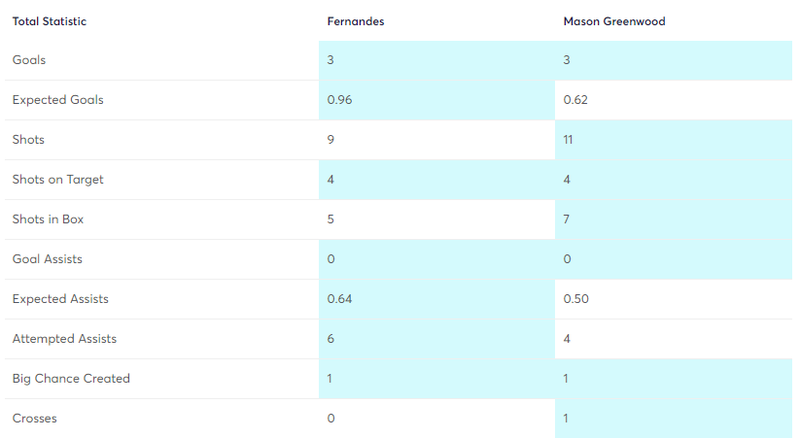The width and height of the screenshot is (800, 438).
Task: Select the Big Chance Created label
Action: pos(71,379)
